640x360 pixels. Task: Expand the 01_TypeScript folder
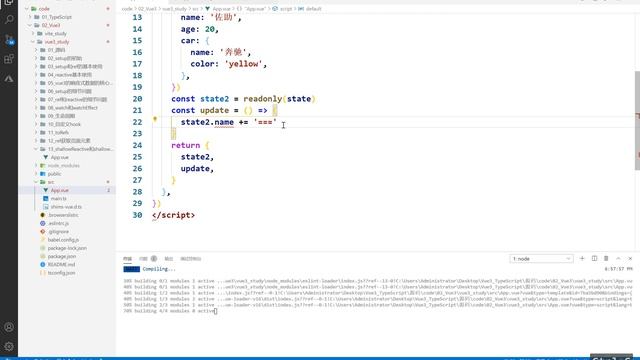tap(30, 17)
